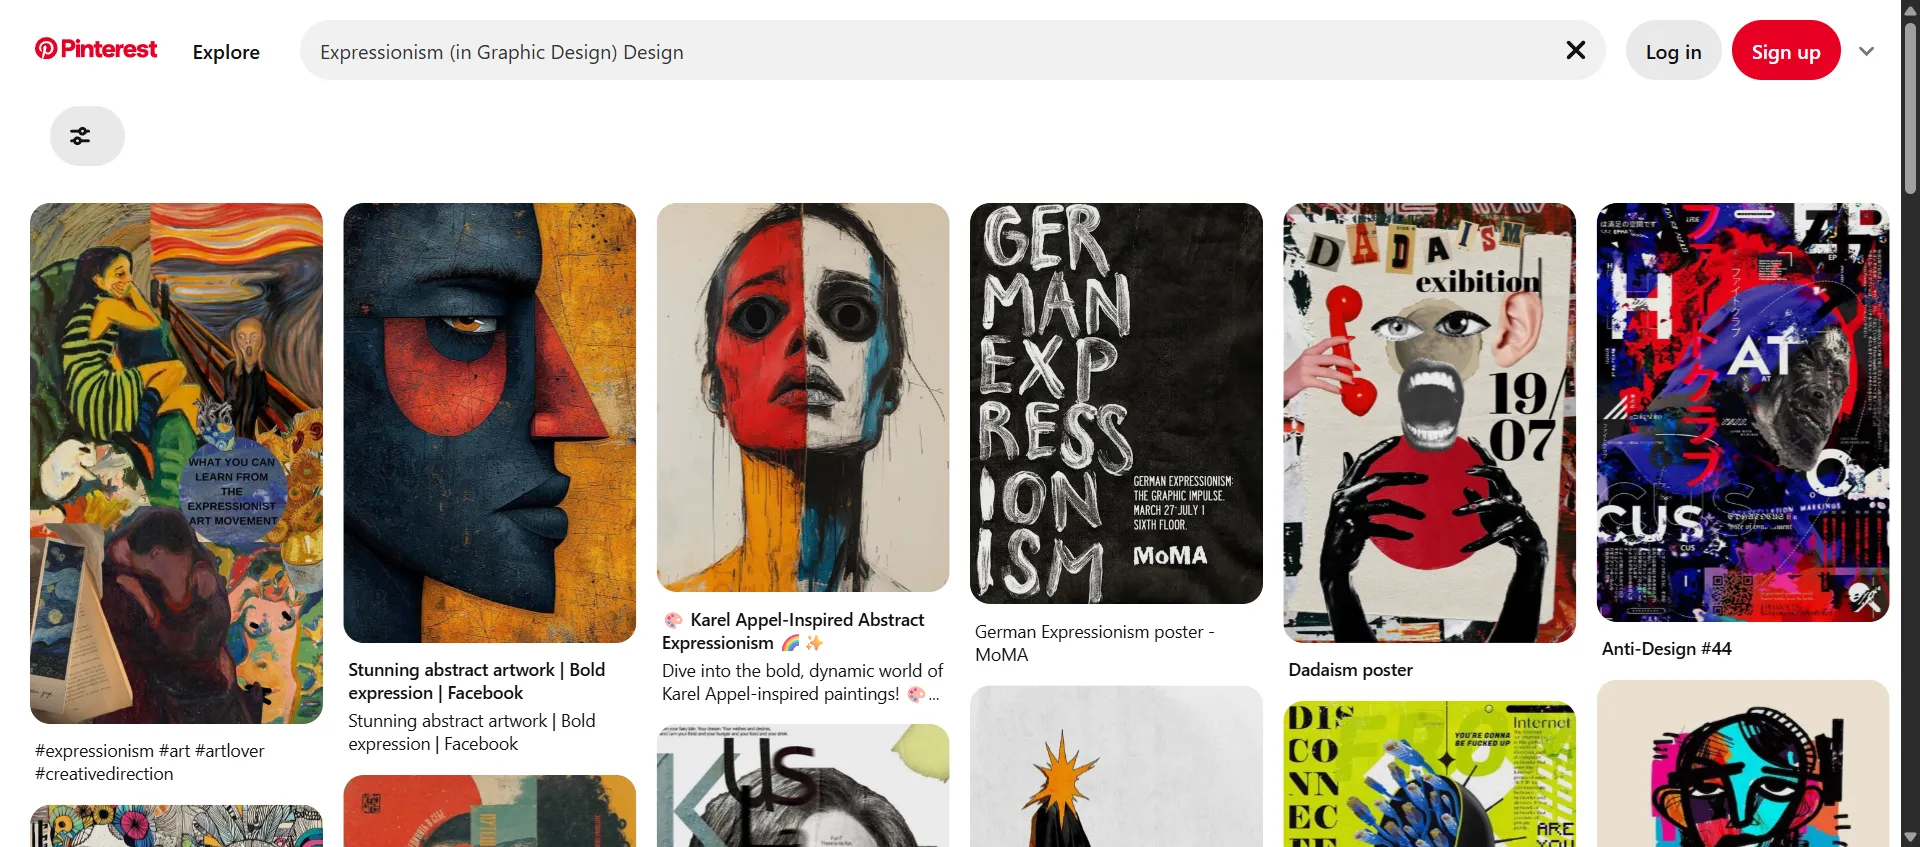Open the 'Anti-Design #44' title link
1920x847 pixels.
(1666, 649)
